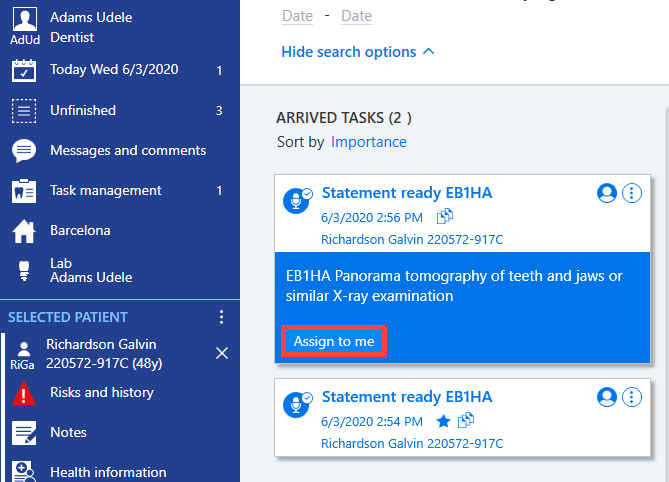Click the 6/3/2020 2:56 PM timestamp
The image size is (669, 482).
[372, 218]
